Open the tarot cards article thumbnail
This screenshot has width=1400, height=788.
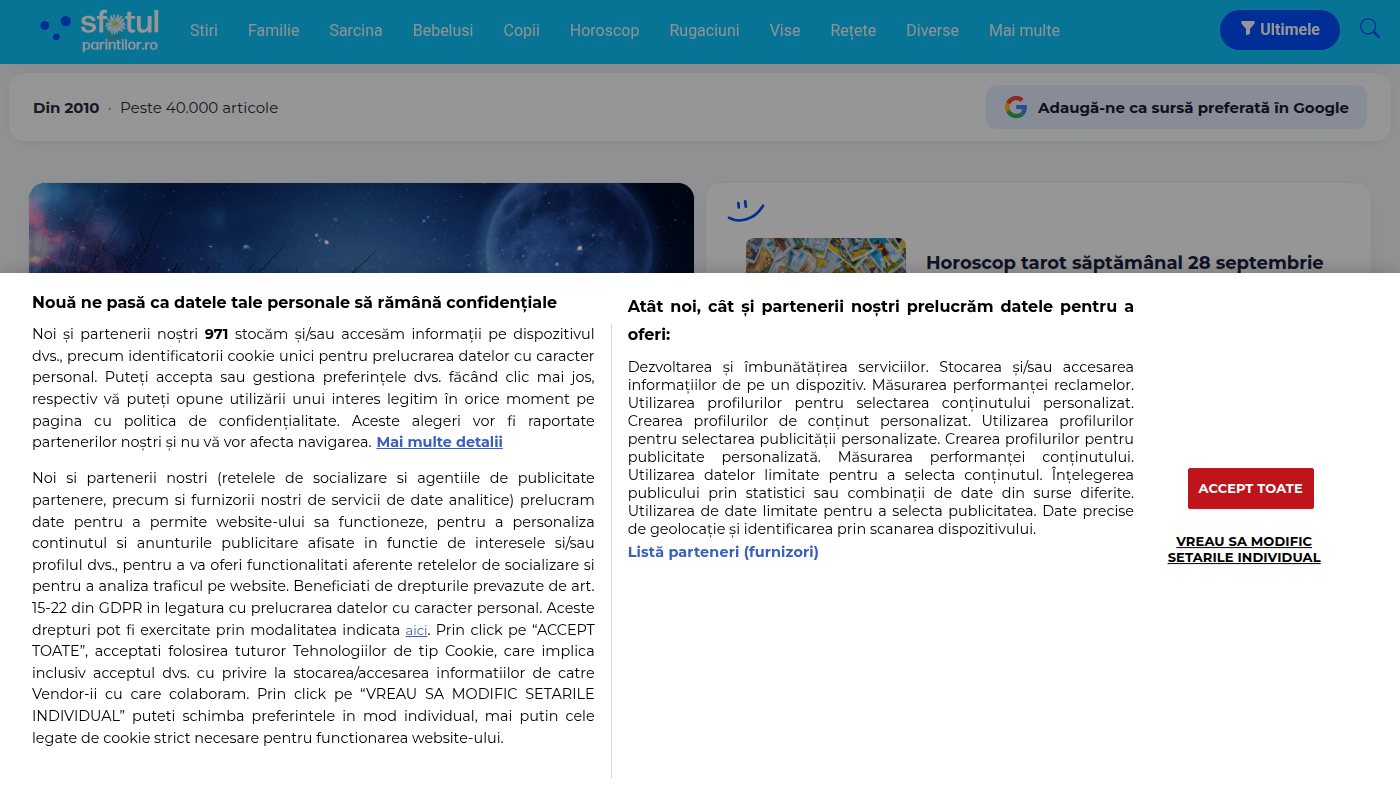826,255
